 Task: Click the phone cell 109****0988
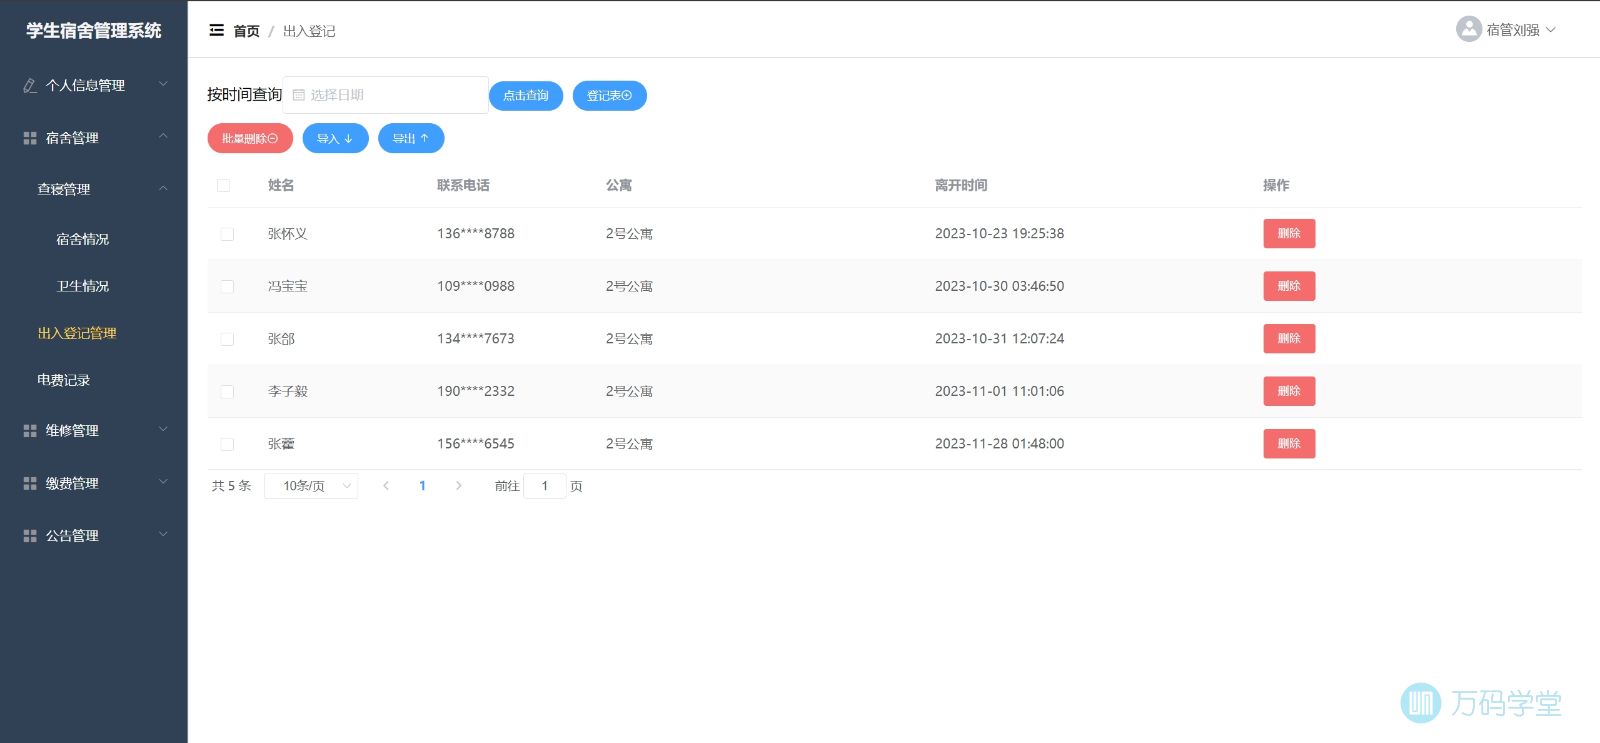coord(476,286)
